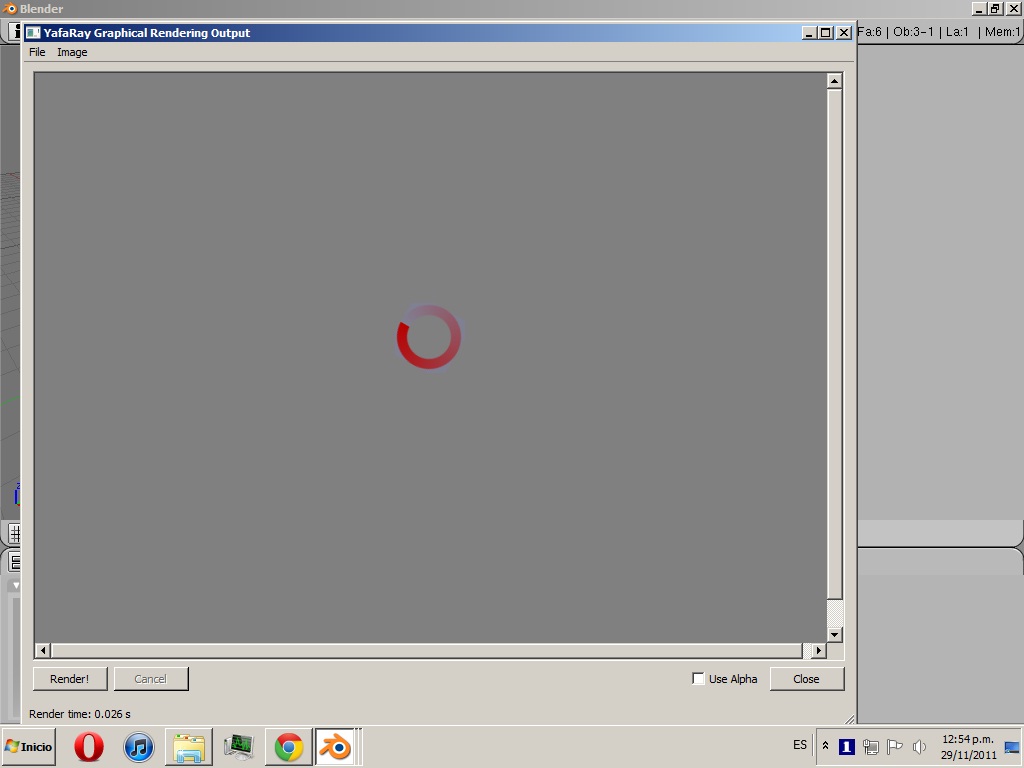Viewport: 1024px width, 768px height.
Task: Open the File menu in YafaRay window
Action: (x=37, y=52)
